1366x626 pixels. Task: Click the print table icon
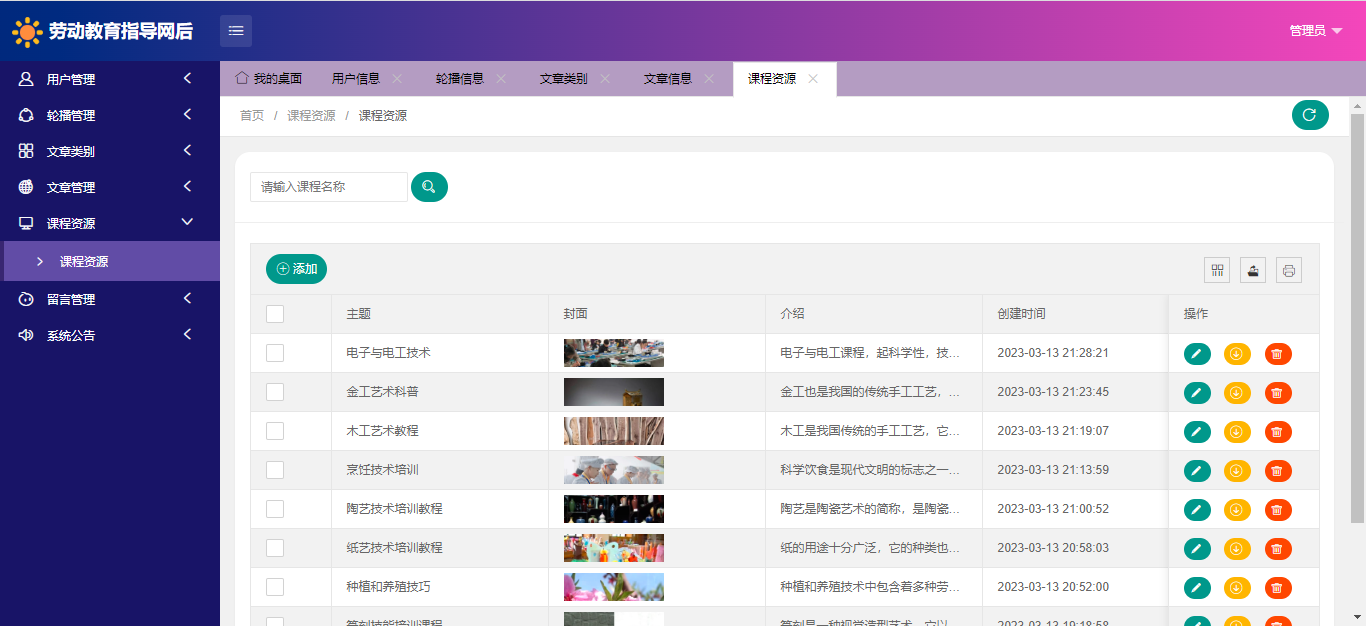(1289, 270)
